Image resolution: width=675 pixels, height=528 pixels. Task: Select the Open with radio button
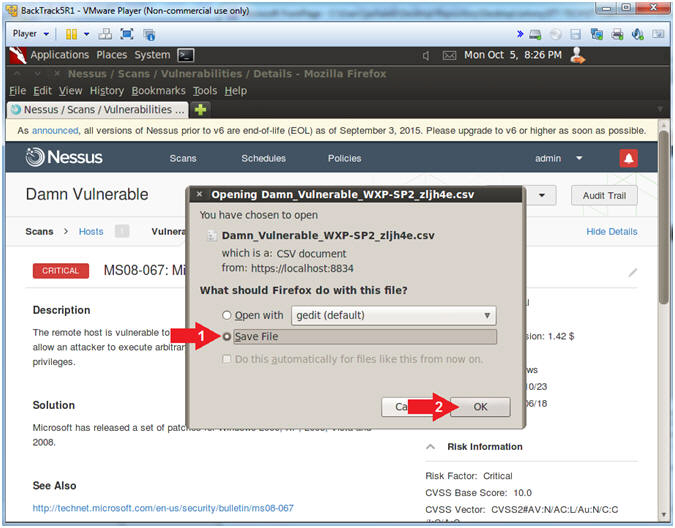click(226, 315)
